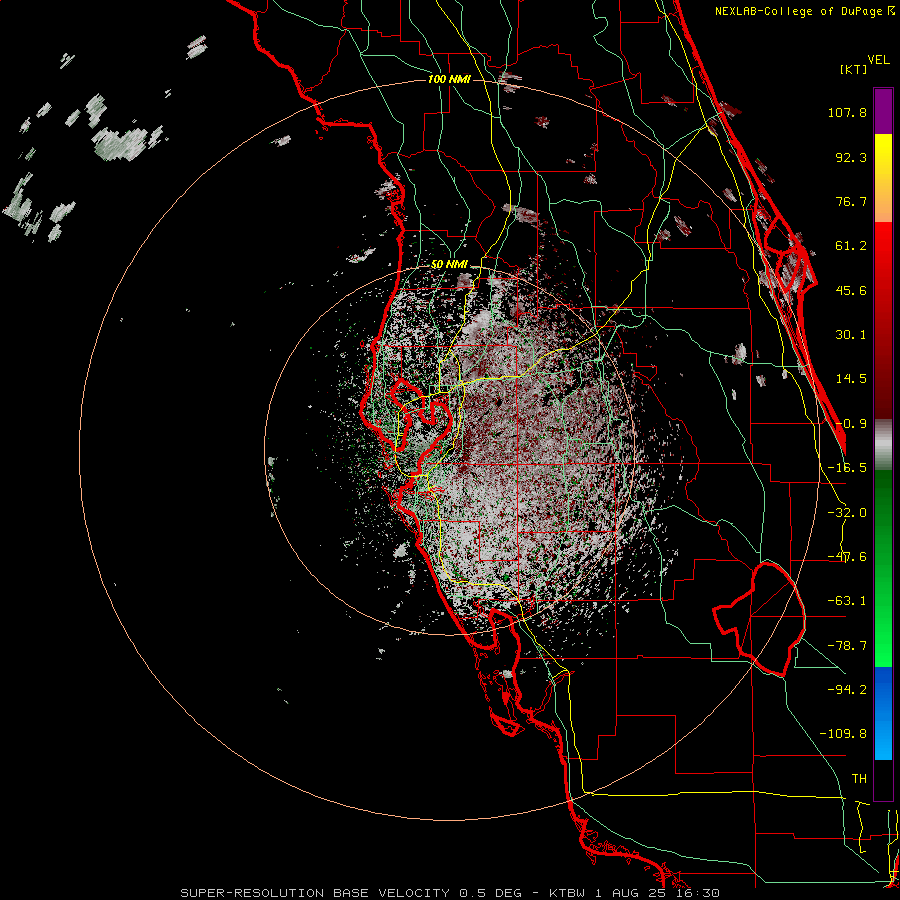Click the purple segment of velocity color bar
900x900 pixels.
883,111
